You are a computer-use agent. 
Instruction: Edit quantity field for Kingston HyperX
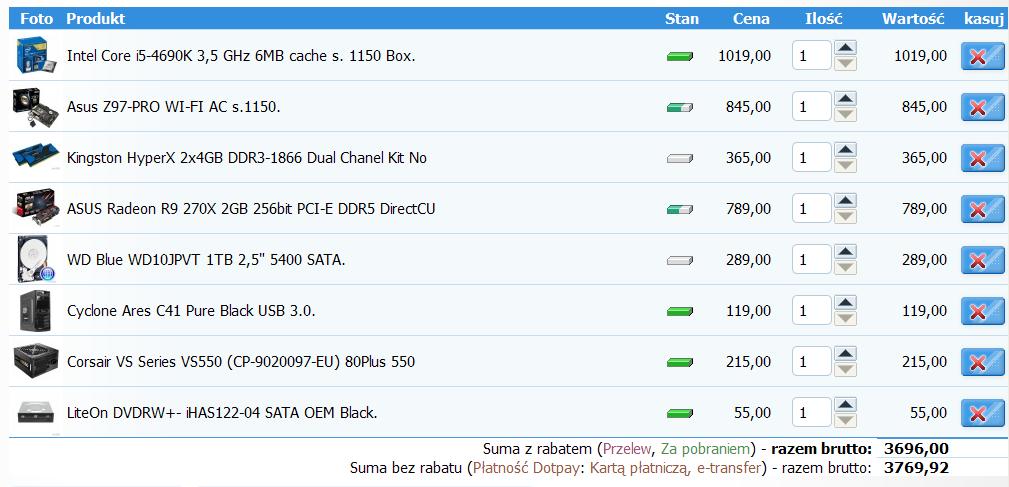[811, 158]
